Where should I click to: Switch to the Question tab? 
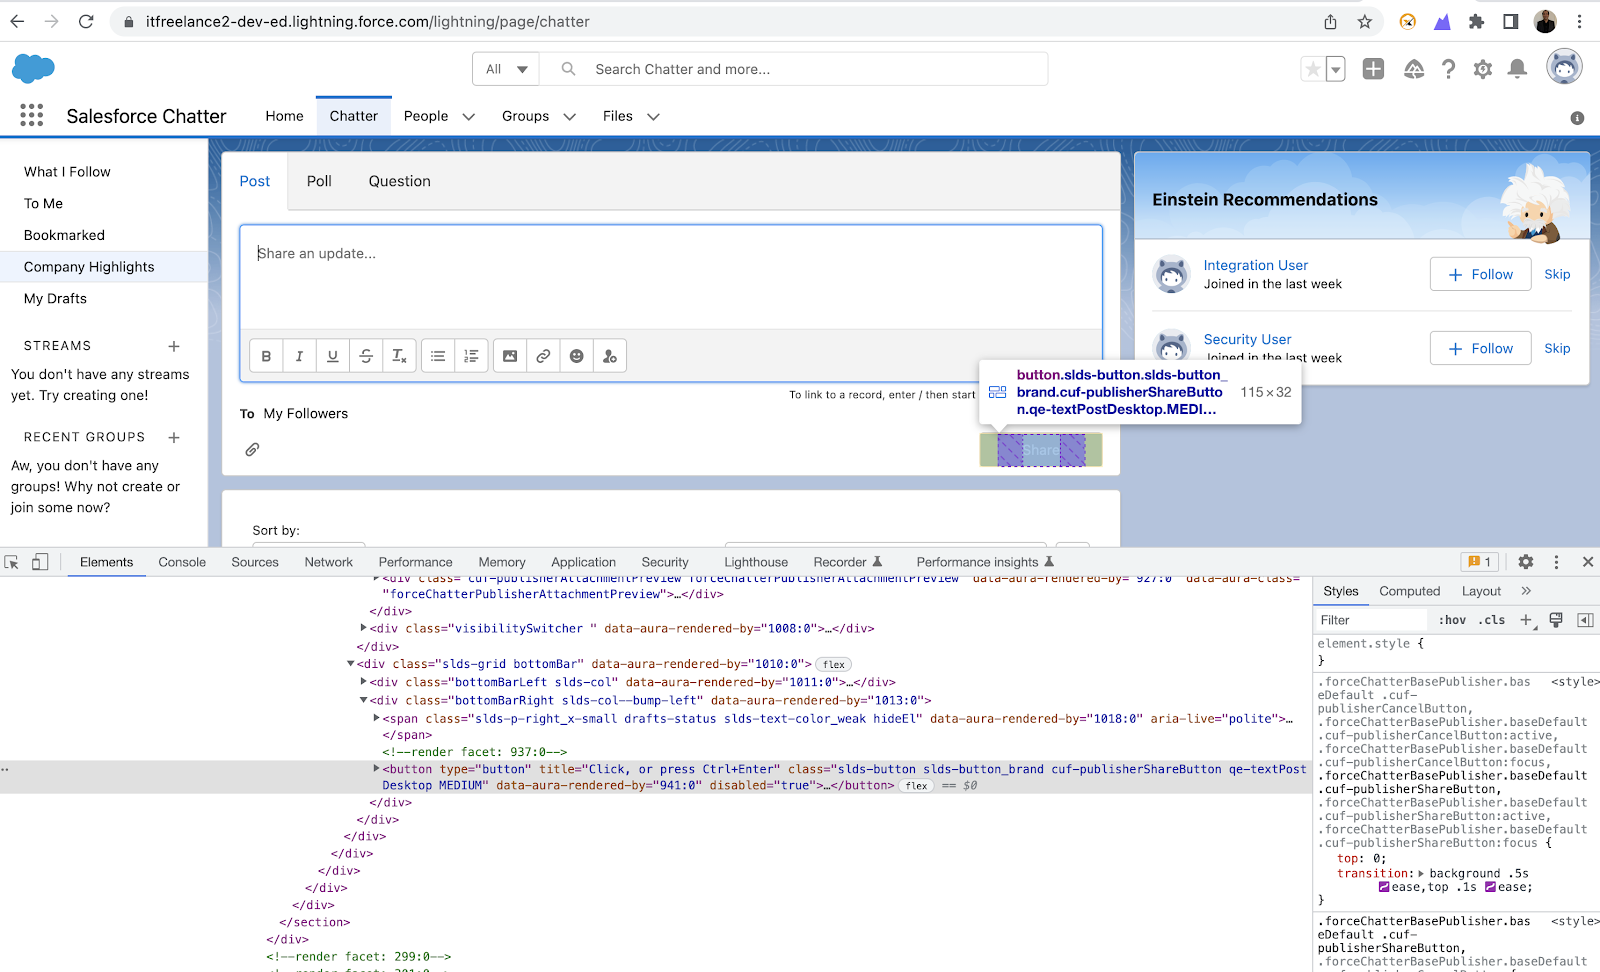(x=400, y=181)
